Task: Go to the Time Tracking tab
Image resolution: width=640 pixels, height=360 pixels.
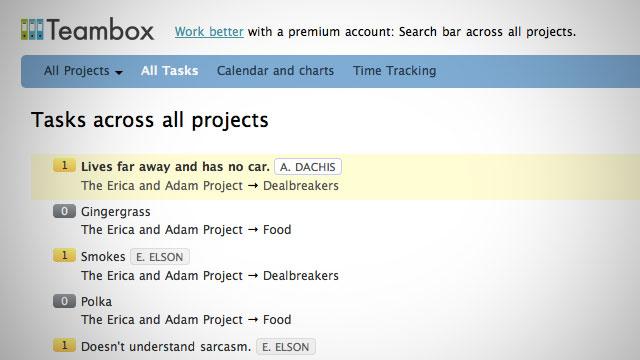Action: click(x=395, y=71)
